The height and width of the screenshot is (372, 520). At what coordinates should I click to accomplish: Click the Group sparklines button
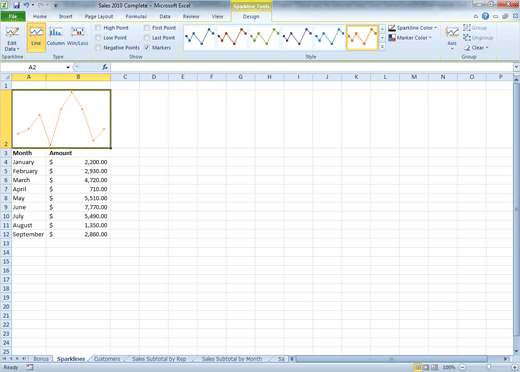pyautogui.click(x=475, y=28)
